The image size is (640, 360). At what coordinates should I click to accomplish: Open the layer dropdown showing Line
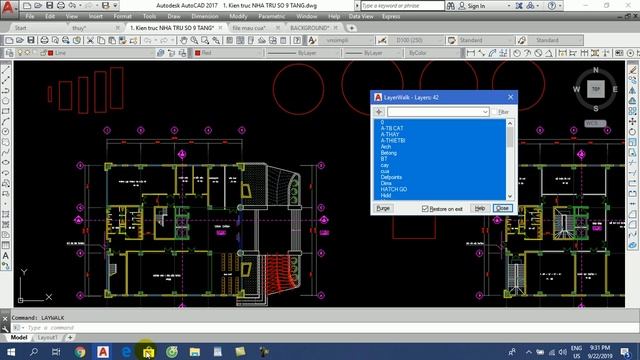pyautogui.click(x=84, y=53)
